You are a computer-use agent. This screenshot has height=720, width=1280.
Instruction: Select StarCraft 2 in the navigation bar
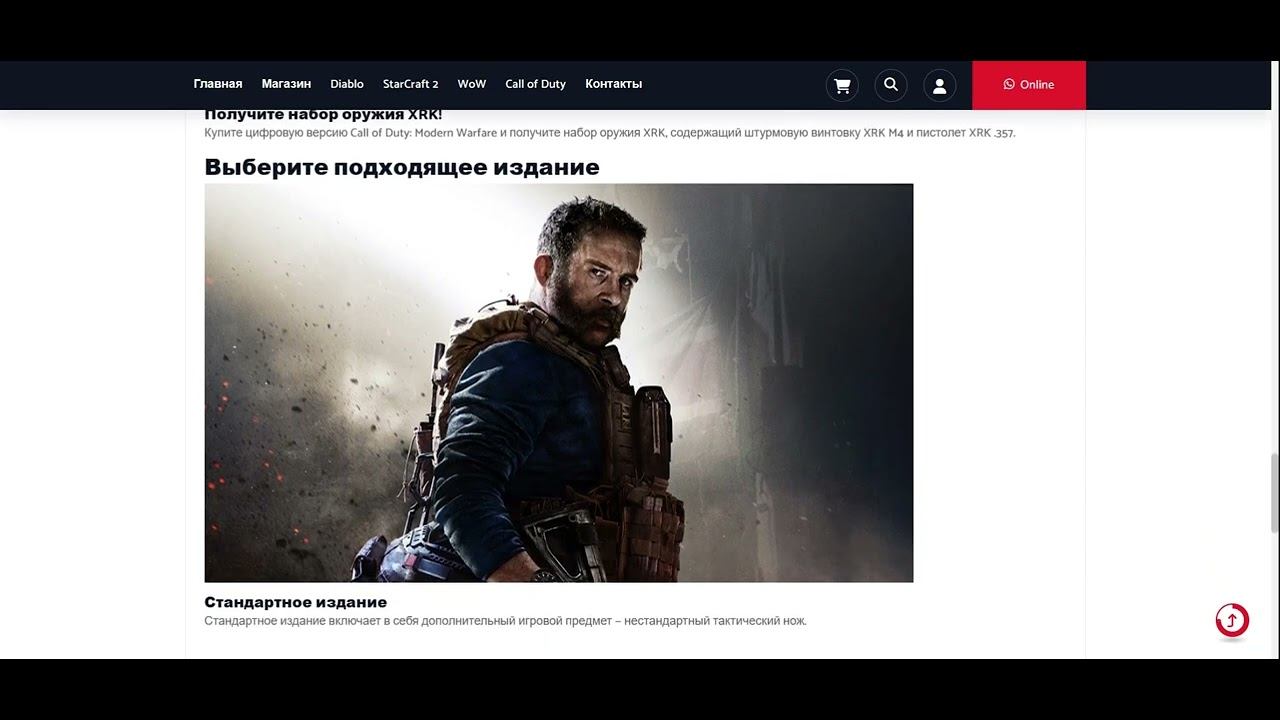[x=410, y=84]
